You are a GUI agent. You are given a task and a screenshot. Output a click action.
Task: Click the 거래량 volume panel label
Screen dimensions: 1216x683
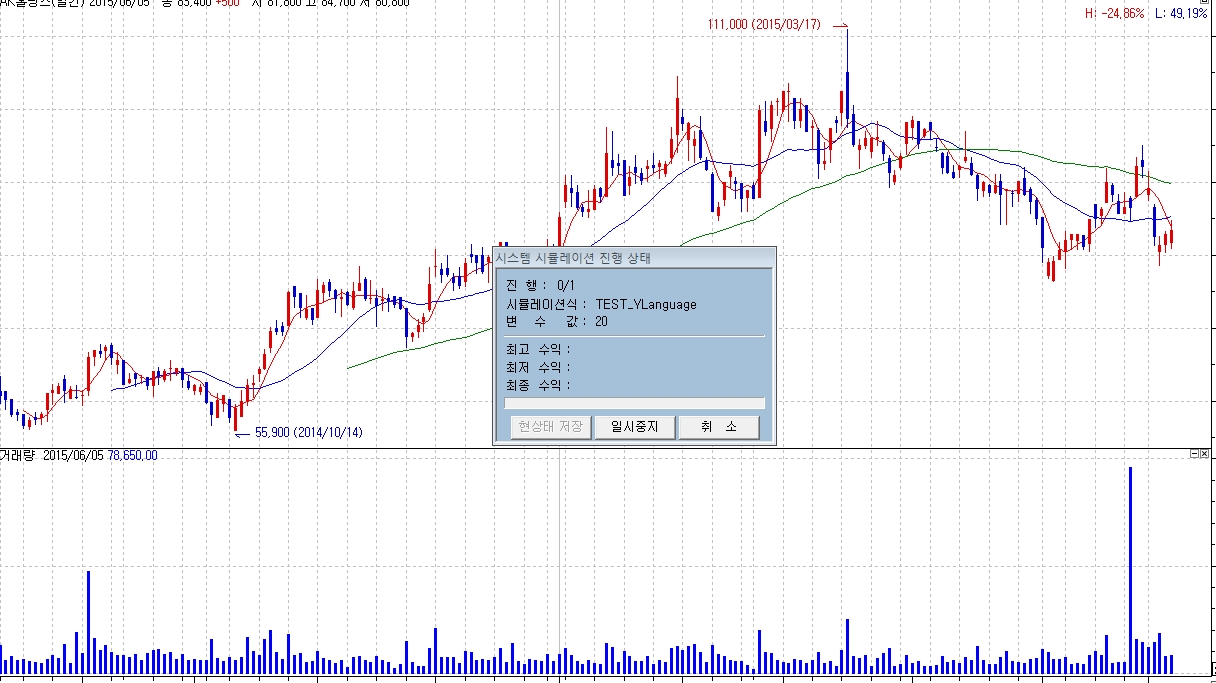coord(15,455)
